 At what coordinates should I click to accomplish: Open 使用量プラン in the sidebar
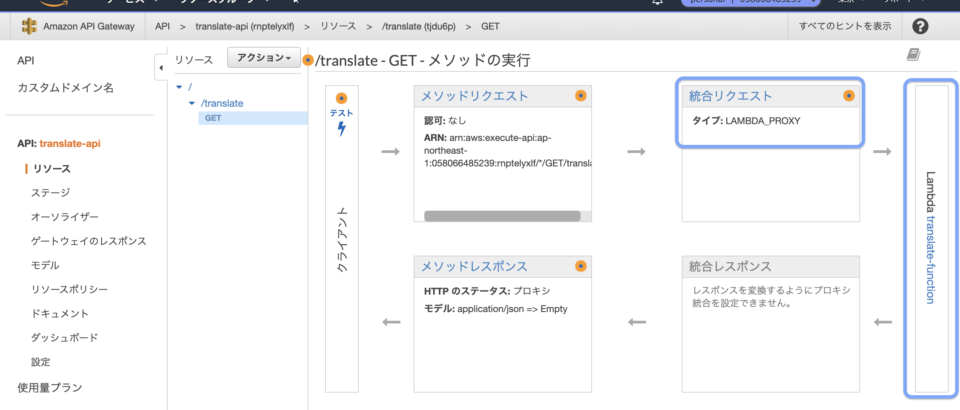[50, 387]
